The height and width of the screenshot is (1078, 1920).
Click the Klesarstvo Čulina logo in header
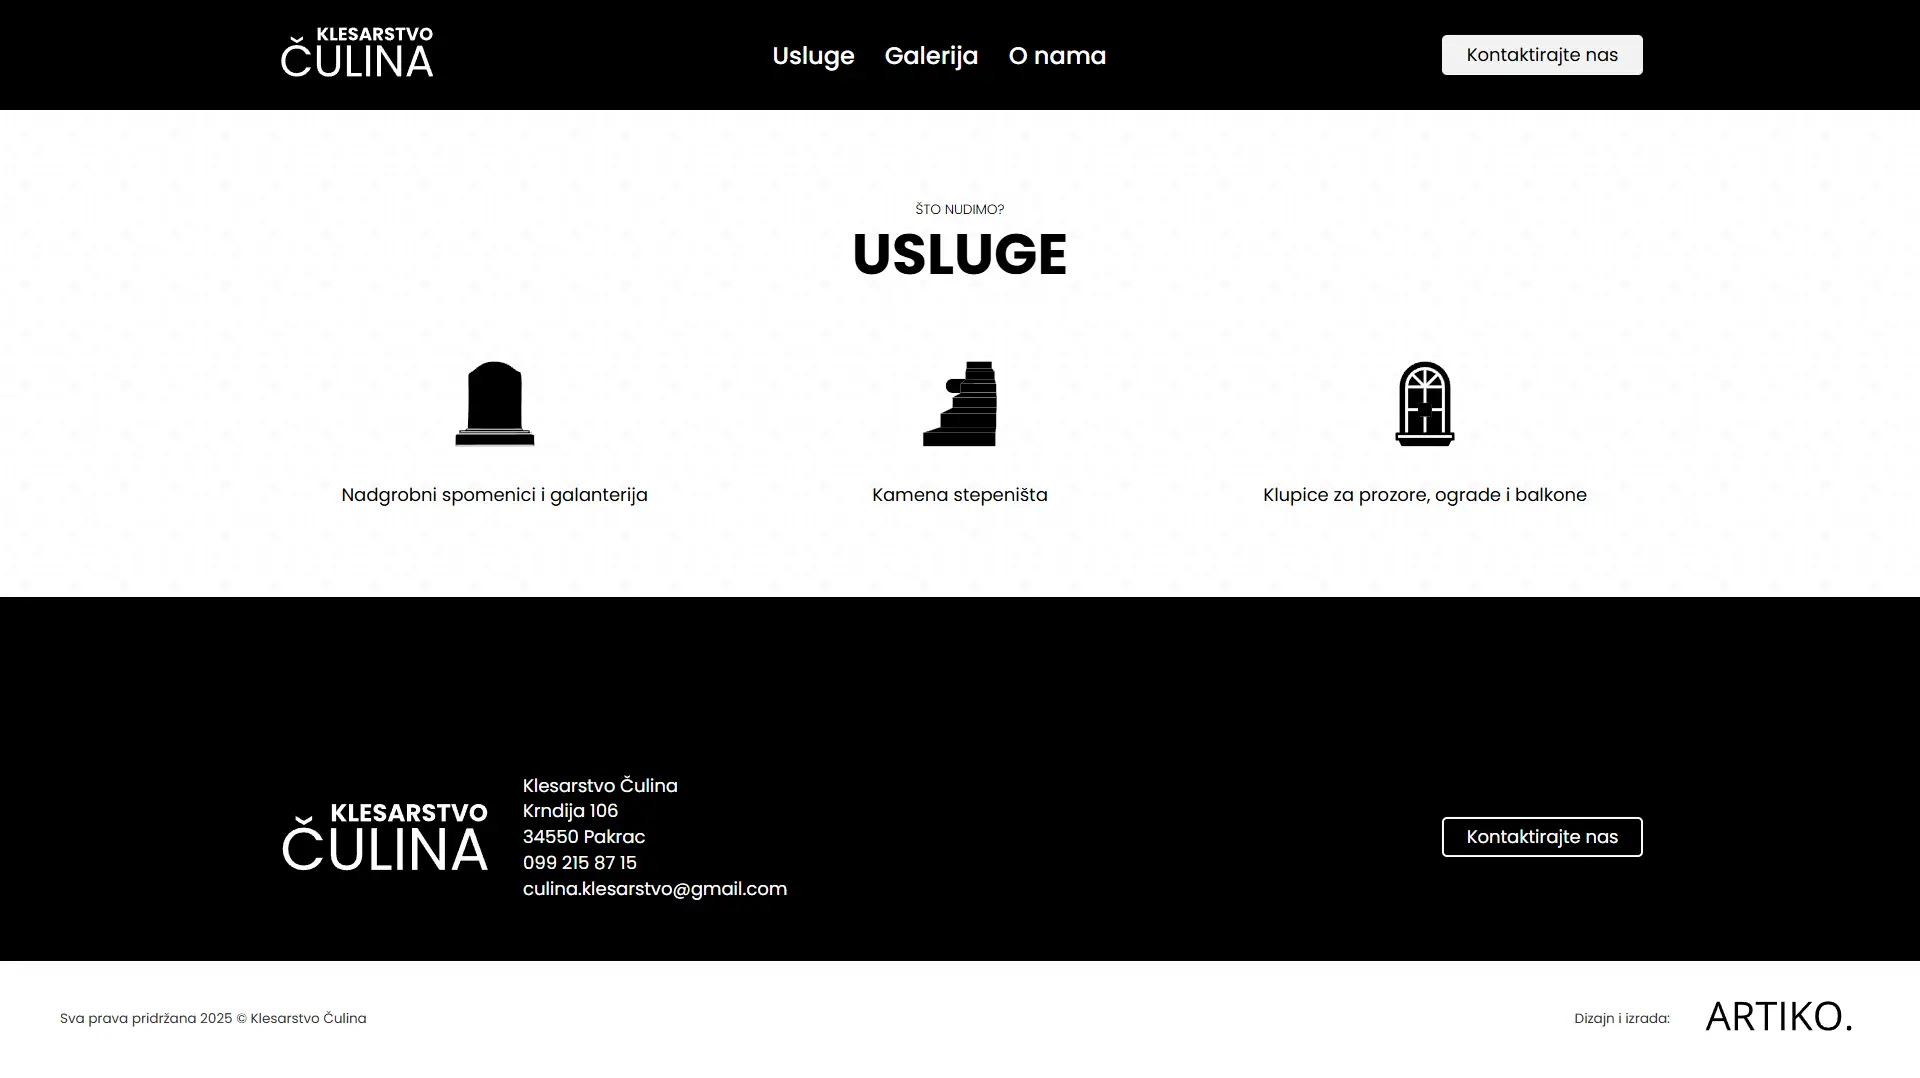pos(357,54)
